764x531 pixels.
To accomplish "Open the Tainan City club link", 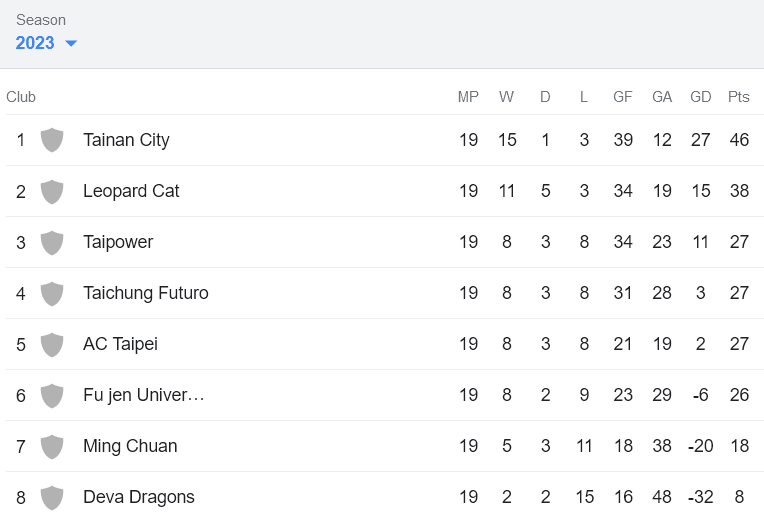I will tap(126, 140).
